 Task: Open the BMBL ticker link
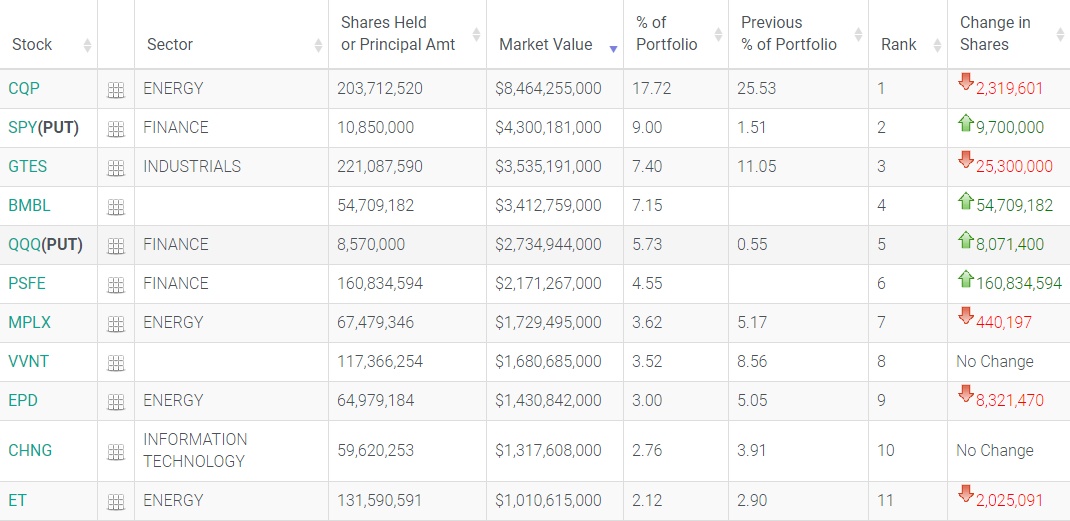pyautogui.click(x=29, y=205)
